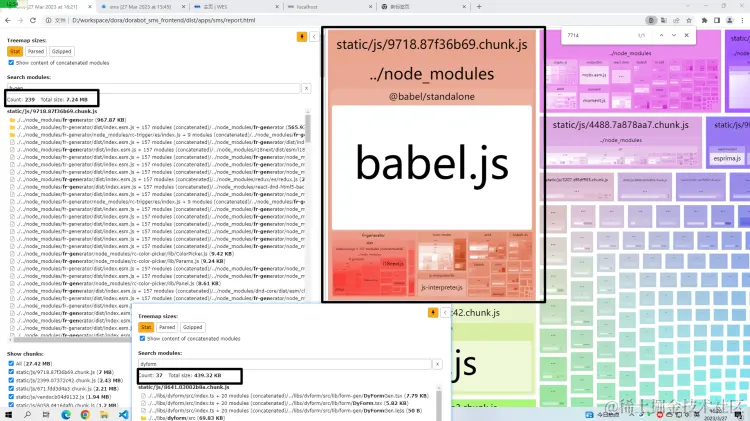Click the module list vertical scrollbar
750x421 pixels.
click(308, 128)
